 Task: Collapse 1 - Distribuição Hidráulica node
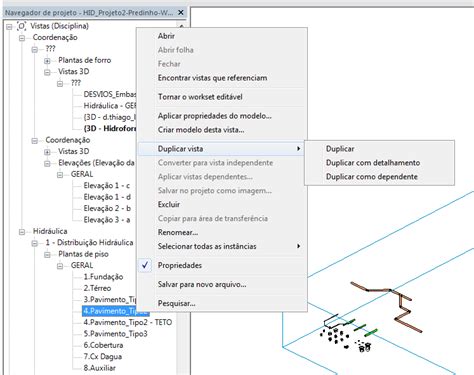tap(34, 243)
